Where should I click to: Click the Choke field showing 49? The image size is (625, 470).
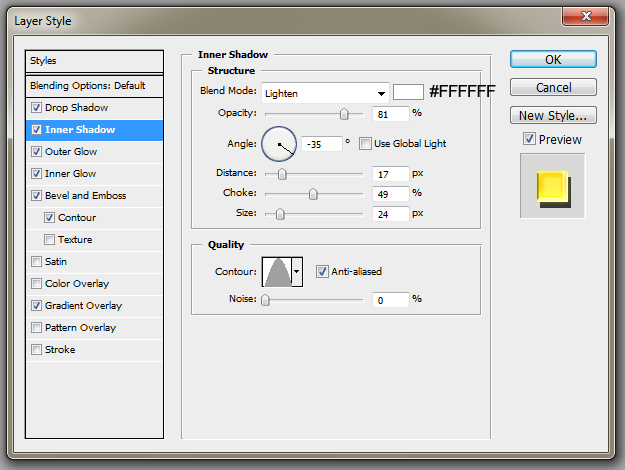click(391, 194)
